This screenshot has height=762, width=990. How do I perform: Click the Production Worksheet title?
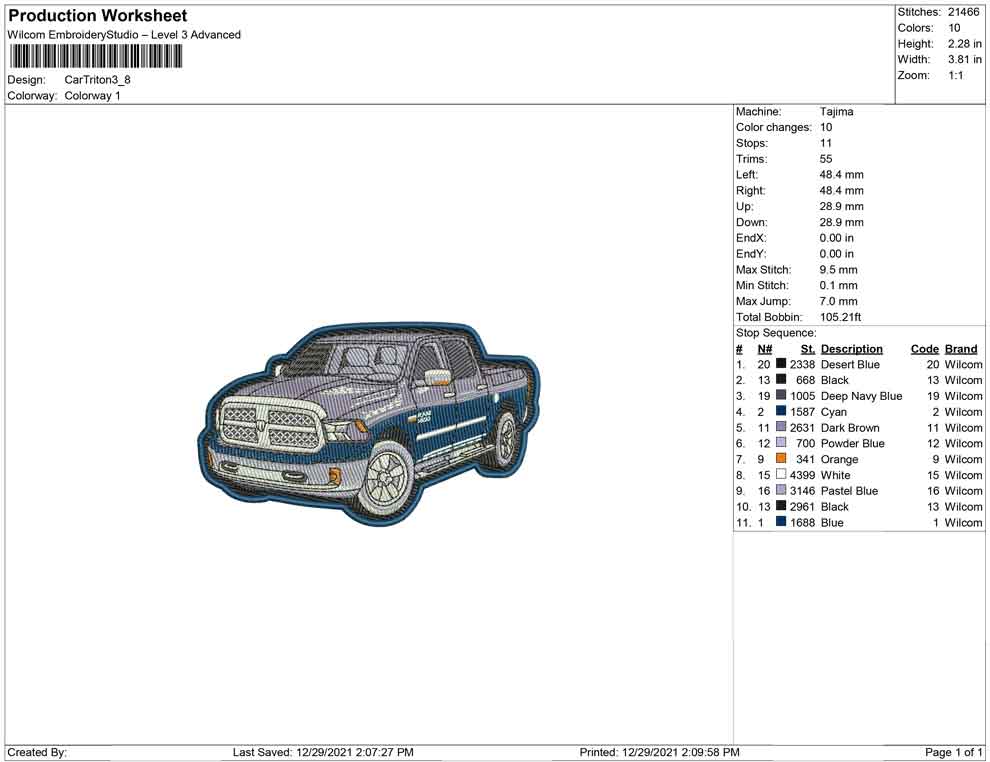(97, 16)
